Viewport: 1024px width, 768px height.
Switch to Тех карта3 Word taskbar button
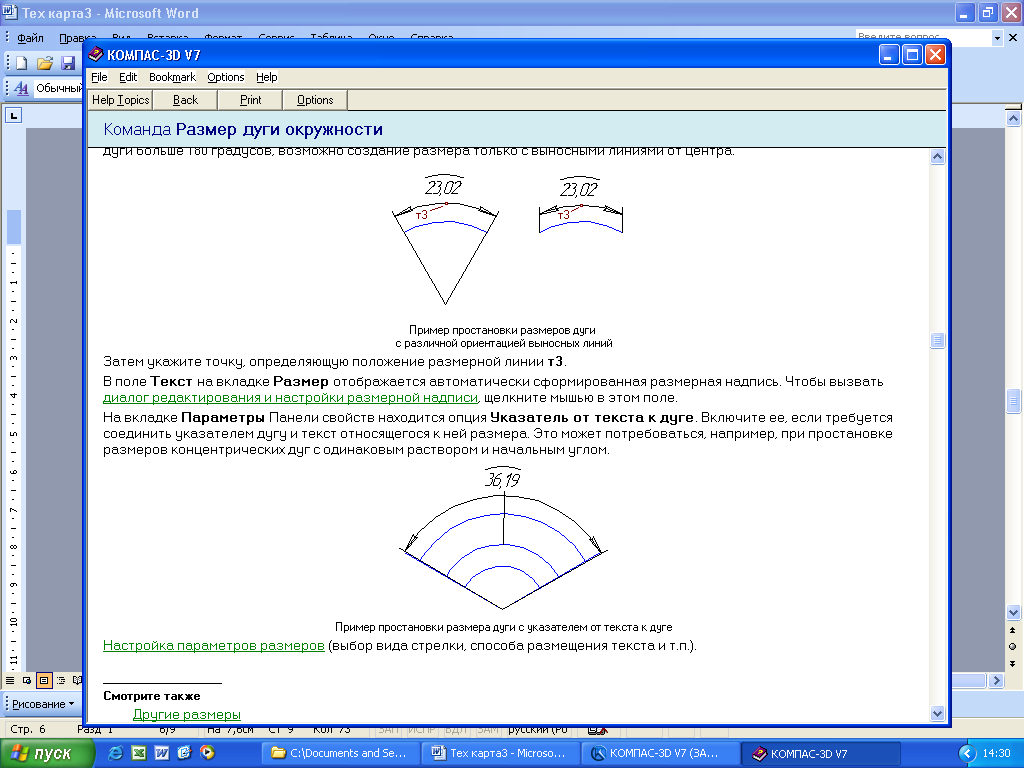pyautogui.click(x=501, y=753)
